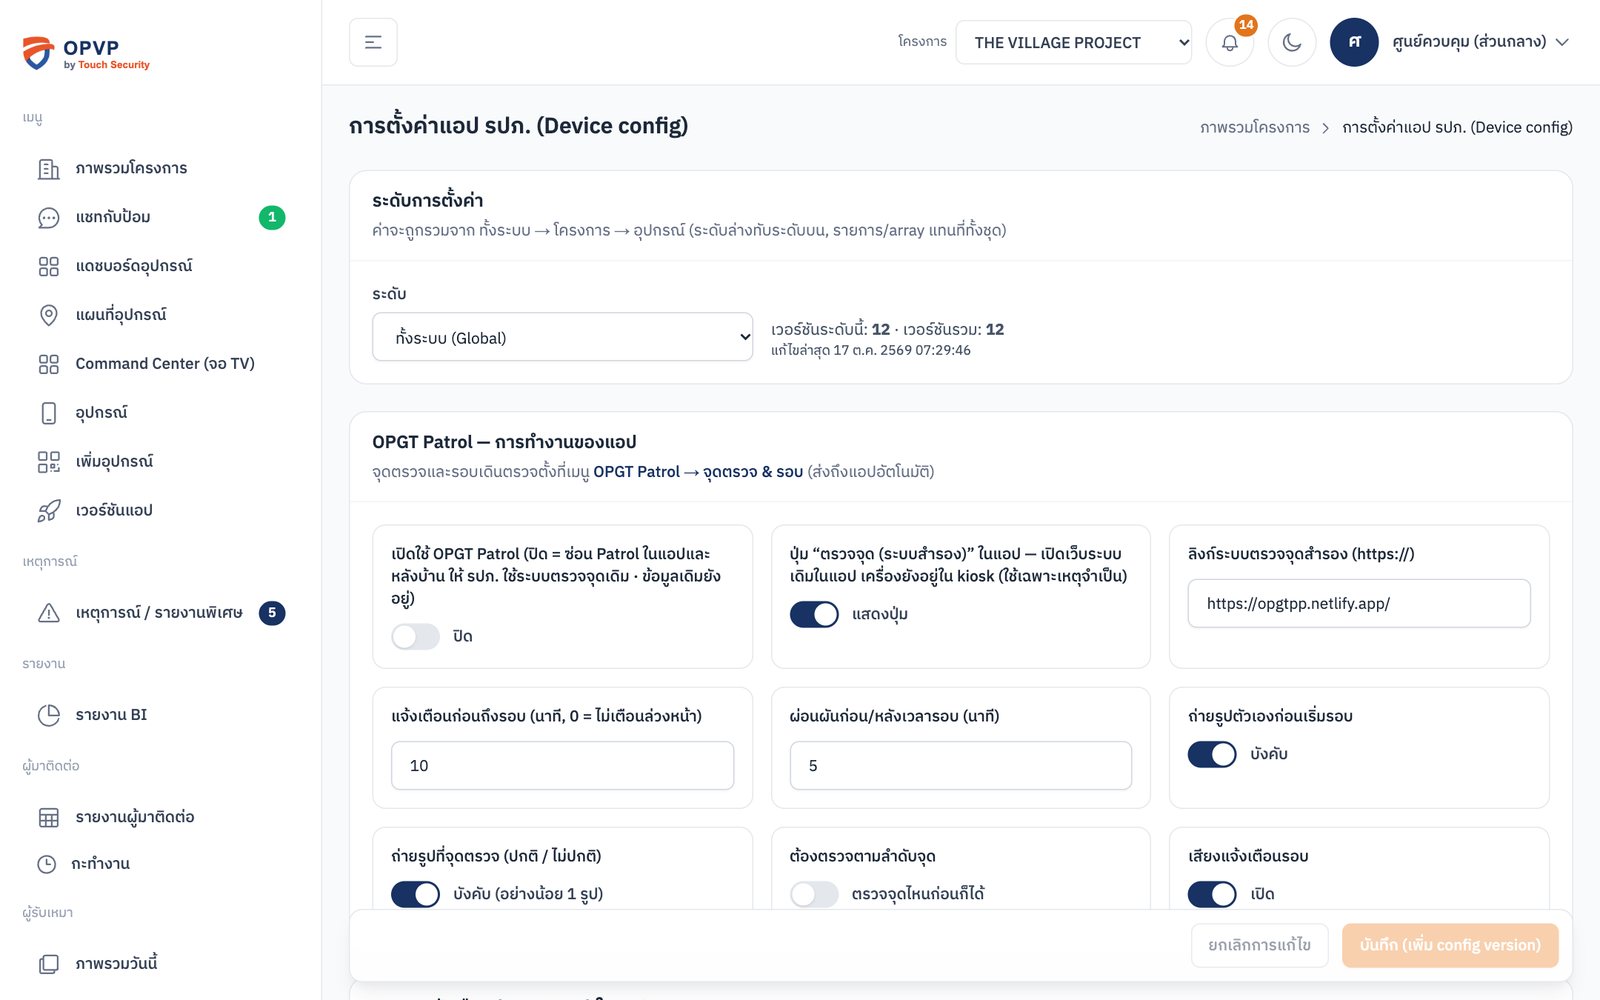Viewport: 1600px width, 1000px height.
Task: Click the user avatar circle
Action: point(1354,42)
